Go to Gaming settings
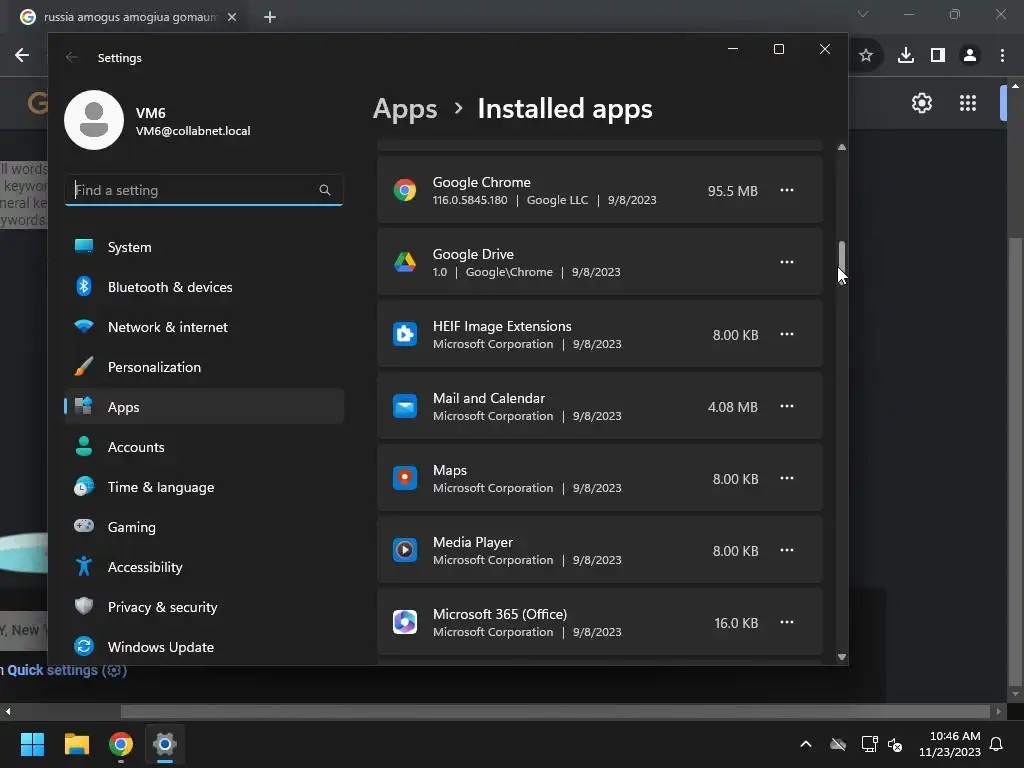This screenshot has width=1024, height=768. [204, 527]
